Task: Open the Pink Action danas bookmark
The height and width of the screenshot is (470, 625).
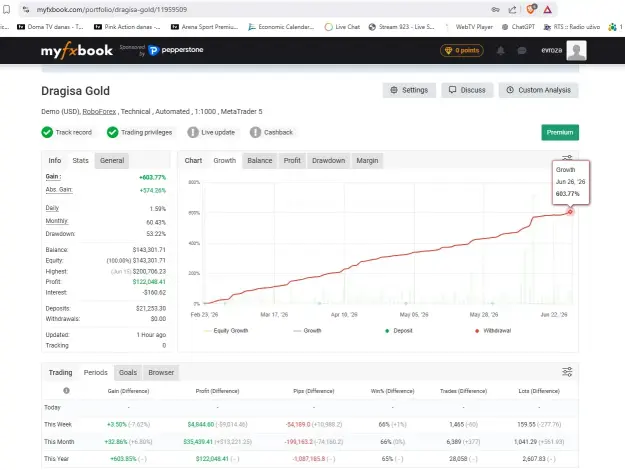Action: coord(127,27)
